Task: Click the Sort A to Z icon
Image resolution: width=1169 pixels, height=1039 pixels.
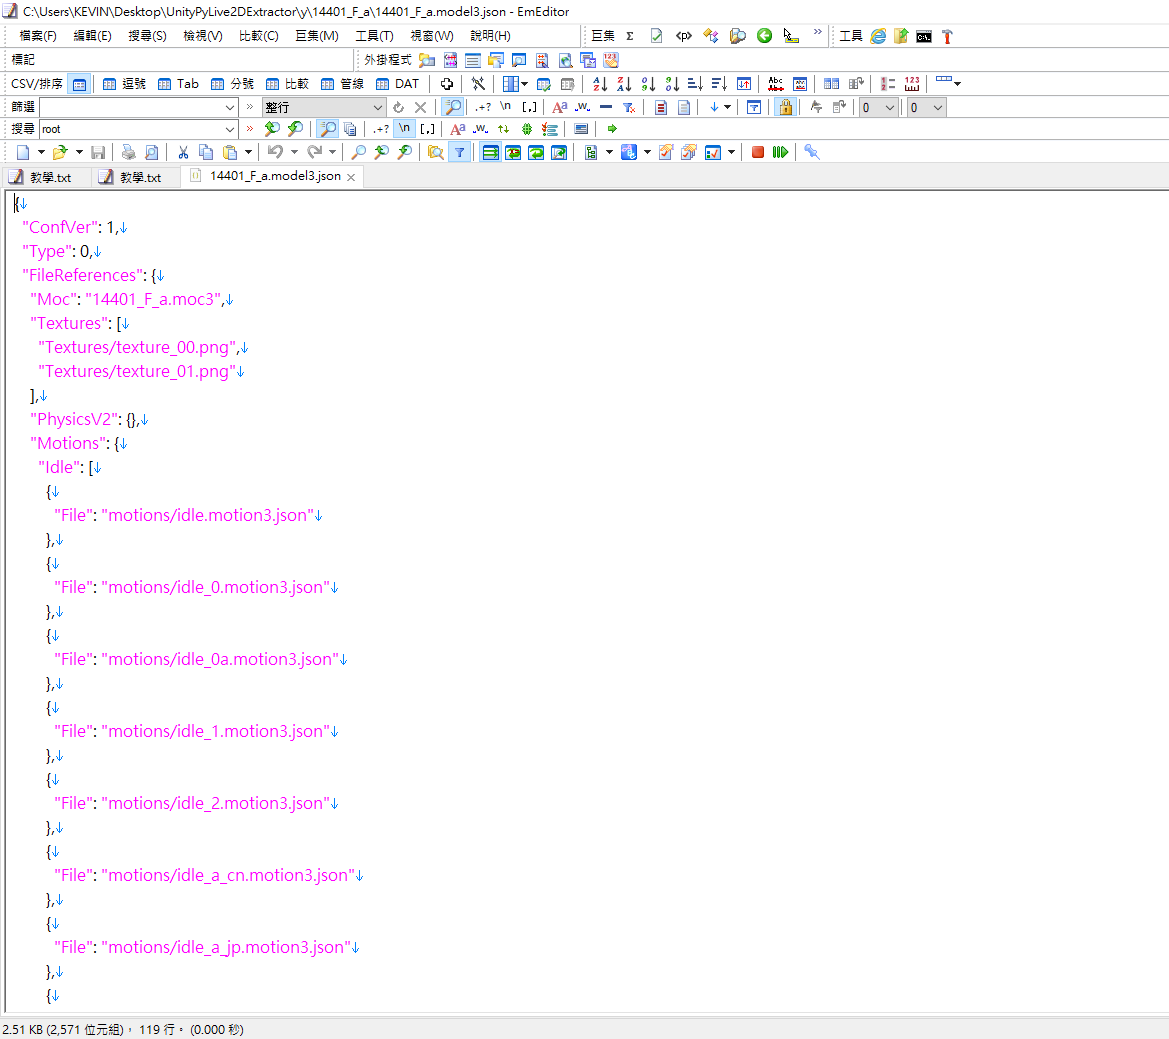Action: [x=600, y=84]
